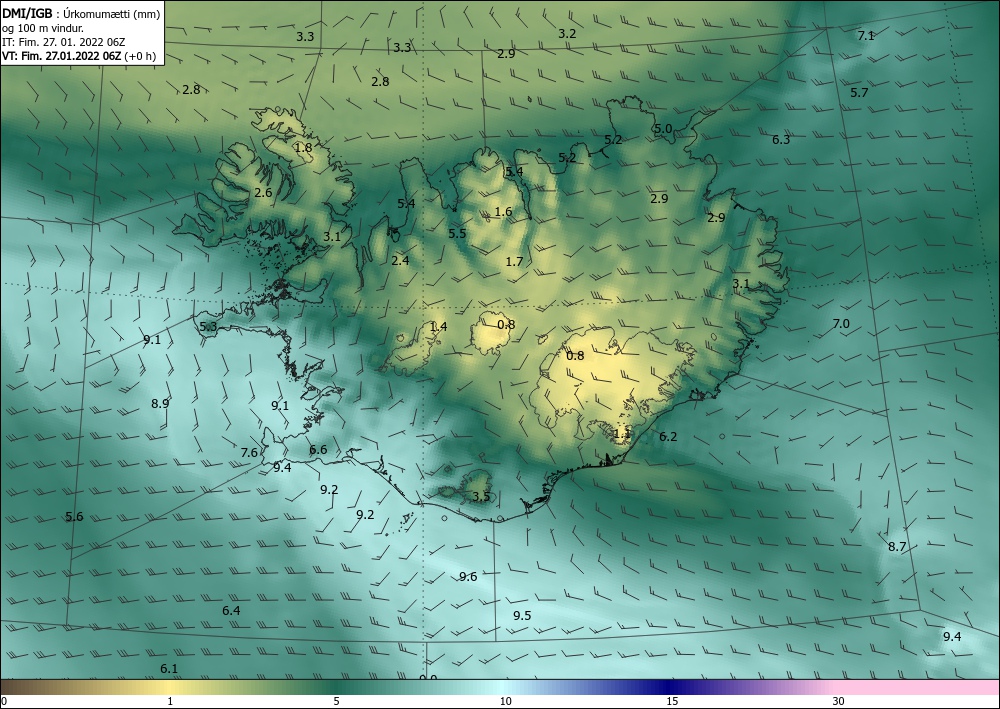This screenshot has height=709, width=1000.
Task: Click the 5.0 value on the map
Action: click(663, 129)
